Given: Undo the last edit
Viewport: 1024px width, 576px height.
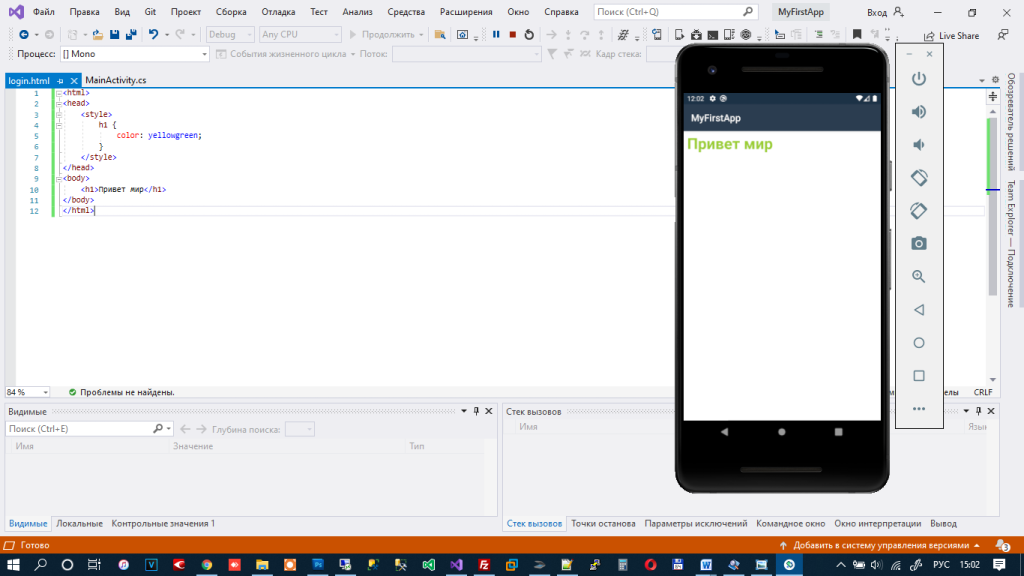Looking at the screenshot, I should [x=153, y=35].
